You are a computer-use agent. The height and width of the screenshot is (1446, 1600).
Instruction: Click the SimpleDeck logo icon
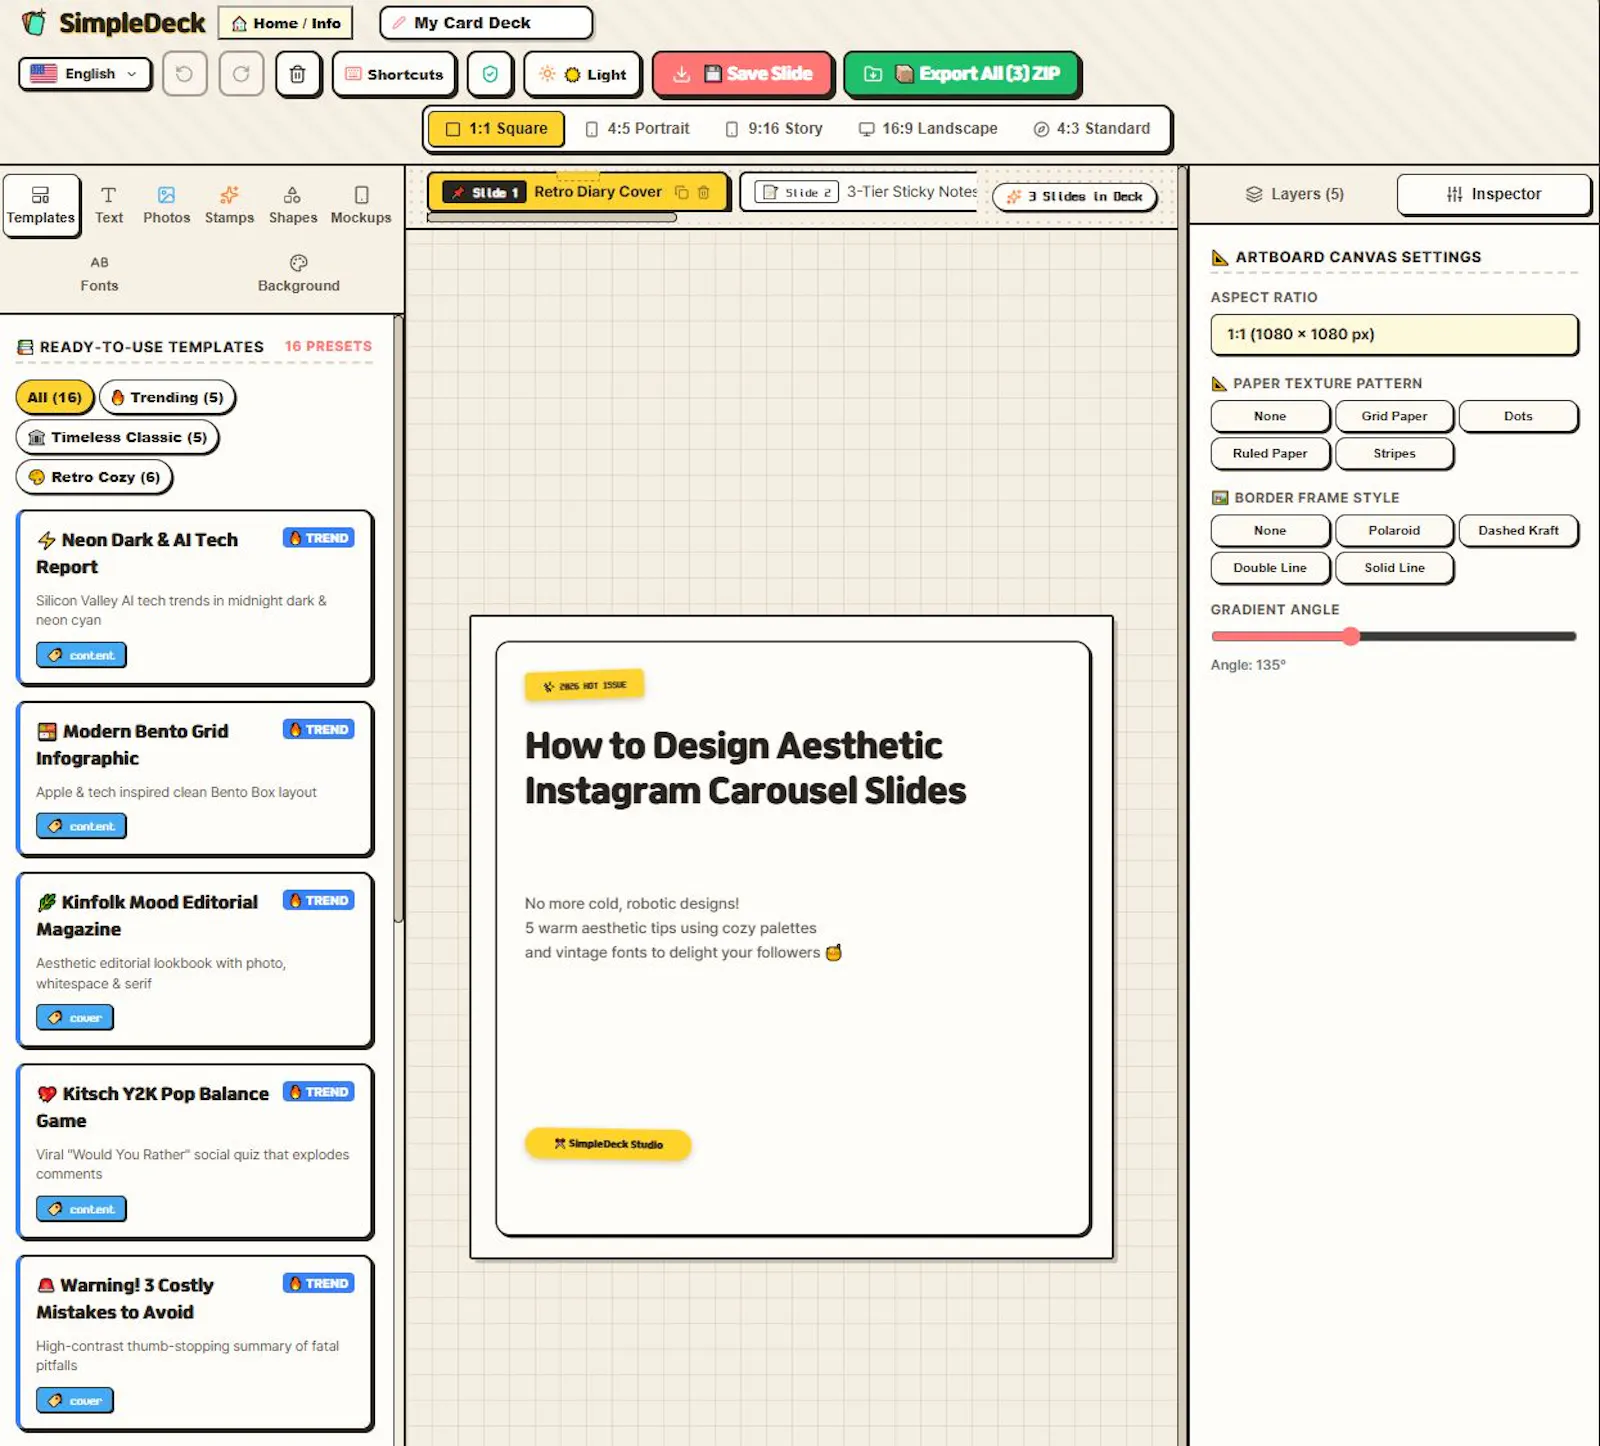(34, 22)
